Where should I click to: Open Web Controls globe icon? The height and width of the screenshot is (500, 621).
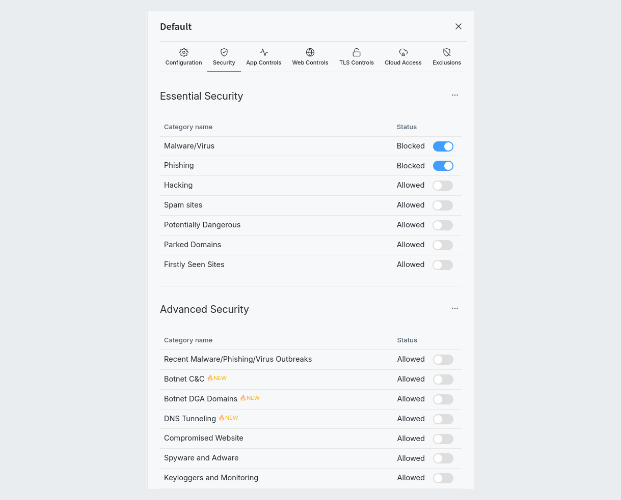pyautogui.click(x=310, y=52)
